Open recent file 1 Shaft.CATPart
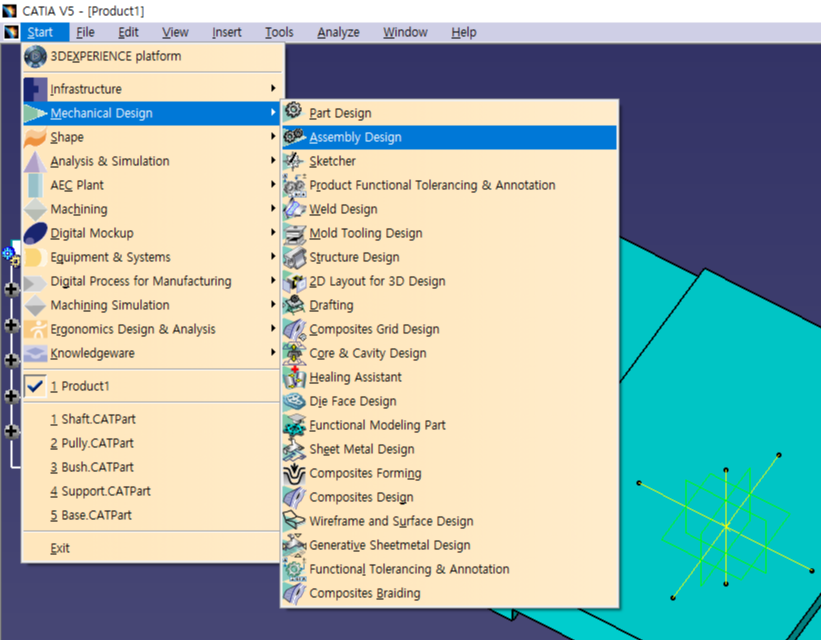 152,419
